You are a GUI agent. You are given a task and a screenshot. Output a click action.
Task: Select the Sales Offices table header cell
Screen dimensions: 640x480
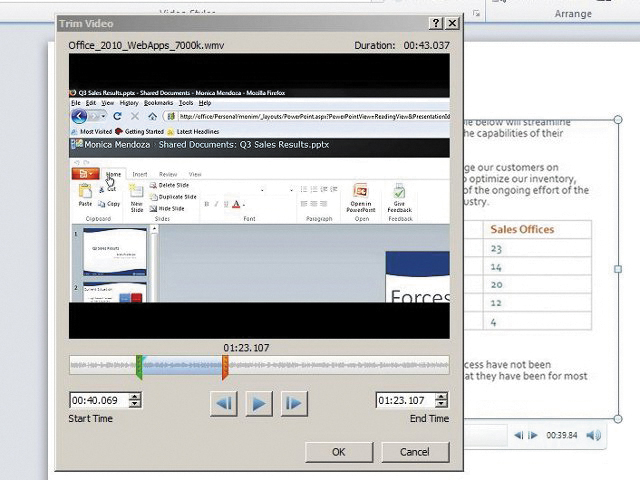[537, 229]
